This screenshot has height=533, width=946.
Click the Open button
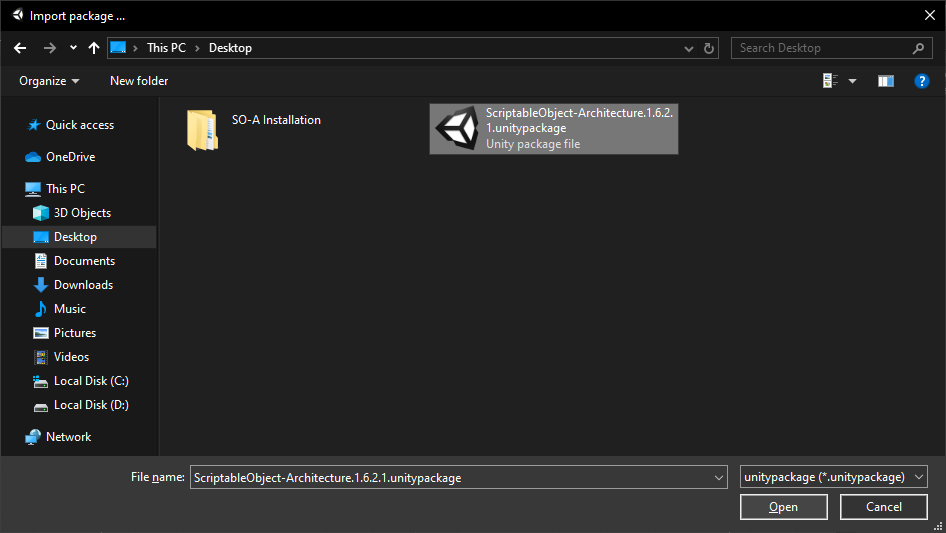pyautogui.click(x=784, y=507)
